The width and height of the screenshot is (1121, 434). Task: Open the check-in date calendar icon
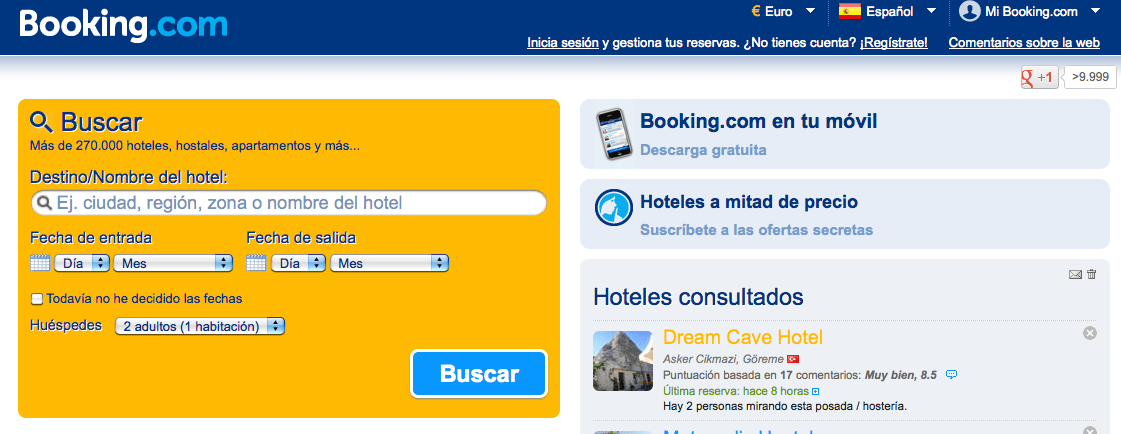40,263
